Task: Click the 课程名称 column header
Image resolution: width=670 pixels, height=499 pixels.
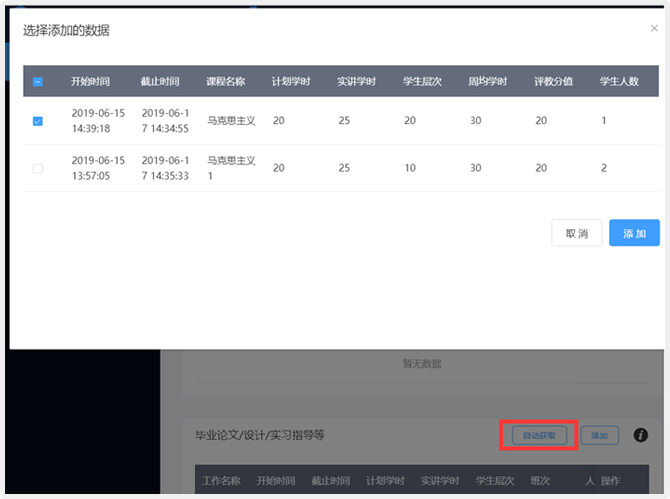Action: click(x=226, y=81)
